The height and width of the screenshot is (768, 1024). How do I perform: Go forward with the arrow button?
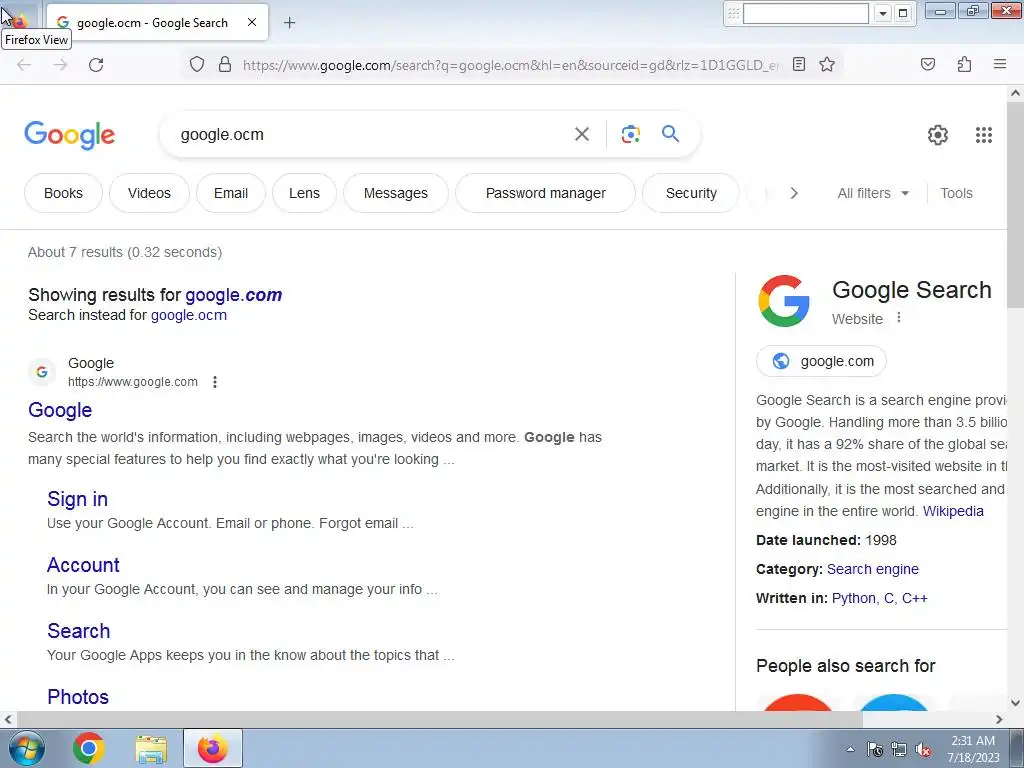[60, 65]
